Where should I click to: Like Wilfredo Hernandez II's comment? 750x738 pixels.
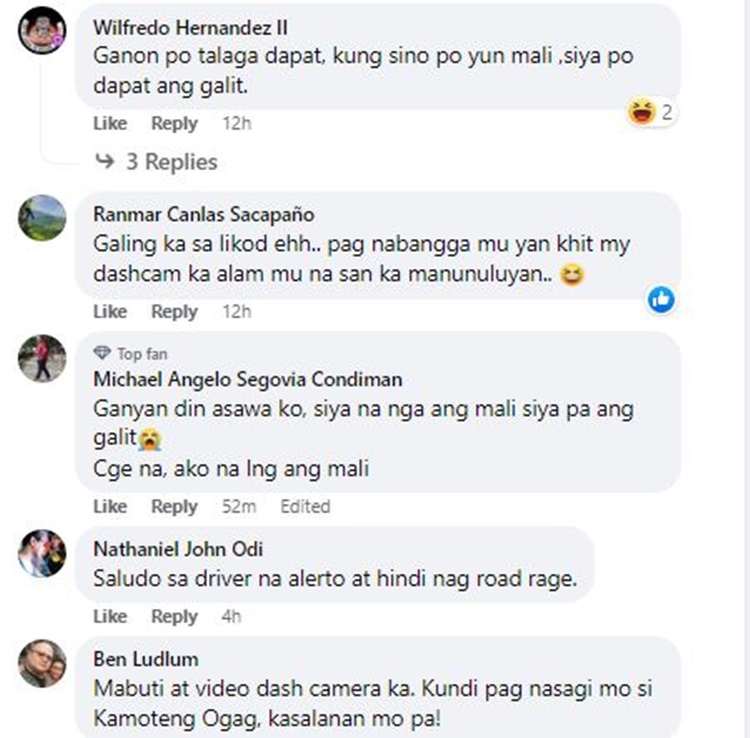(110, 123)
